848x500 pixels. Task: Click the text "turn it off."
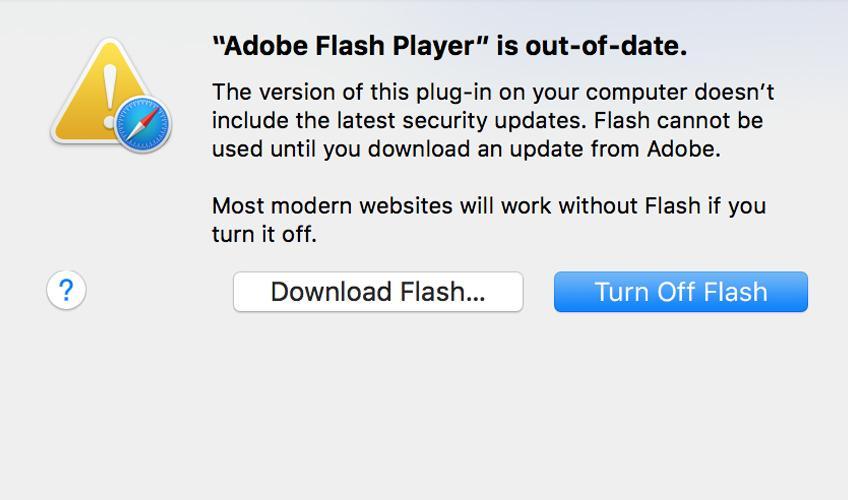[x=264, y=235]
